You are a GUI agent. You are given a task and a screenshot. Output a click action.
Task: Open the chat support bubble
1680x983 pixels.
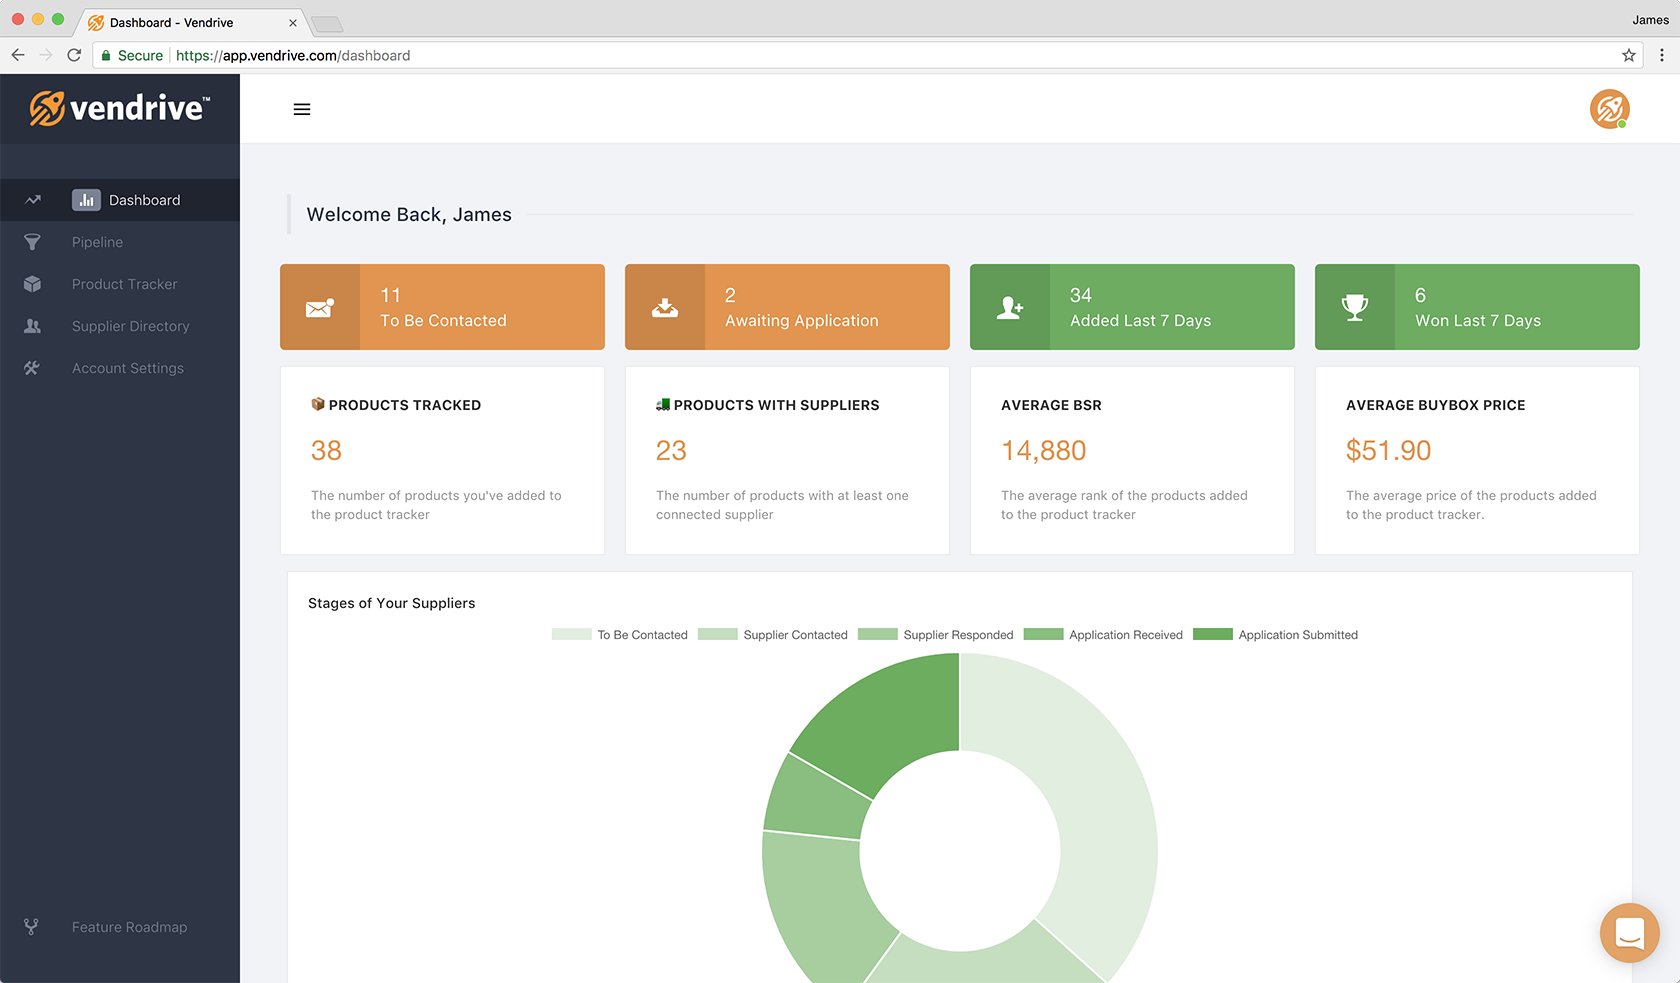pos(1629,932)
